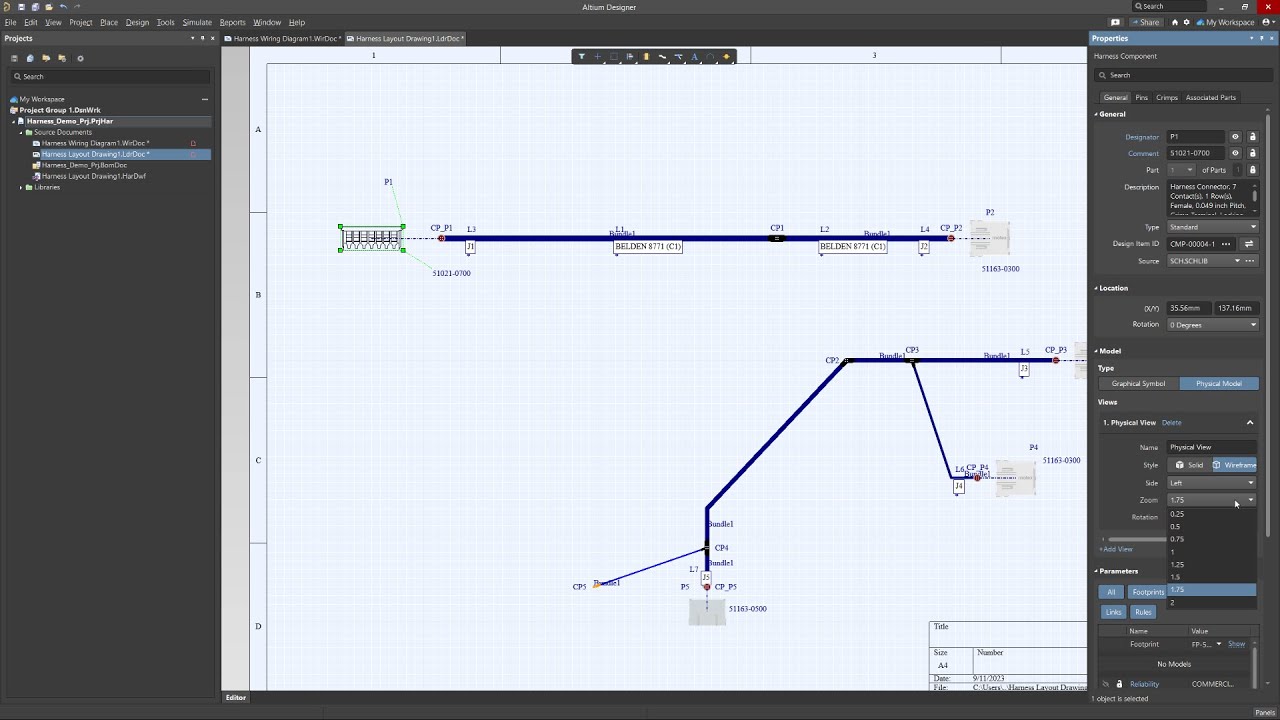
Task: Click the Save icon in the title bar
Action: click(21, 7)
